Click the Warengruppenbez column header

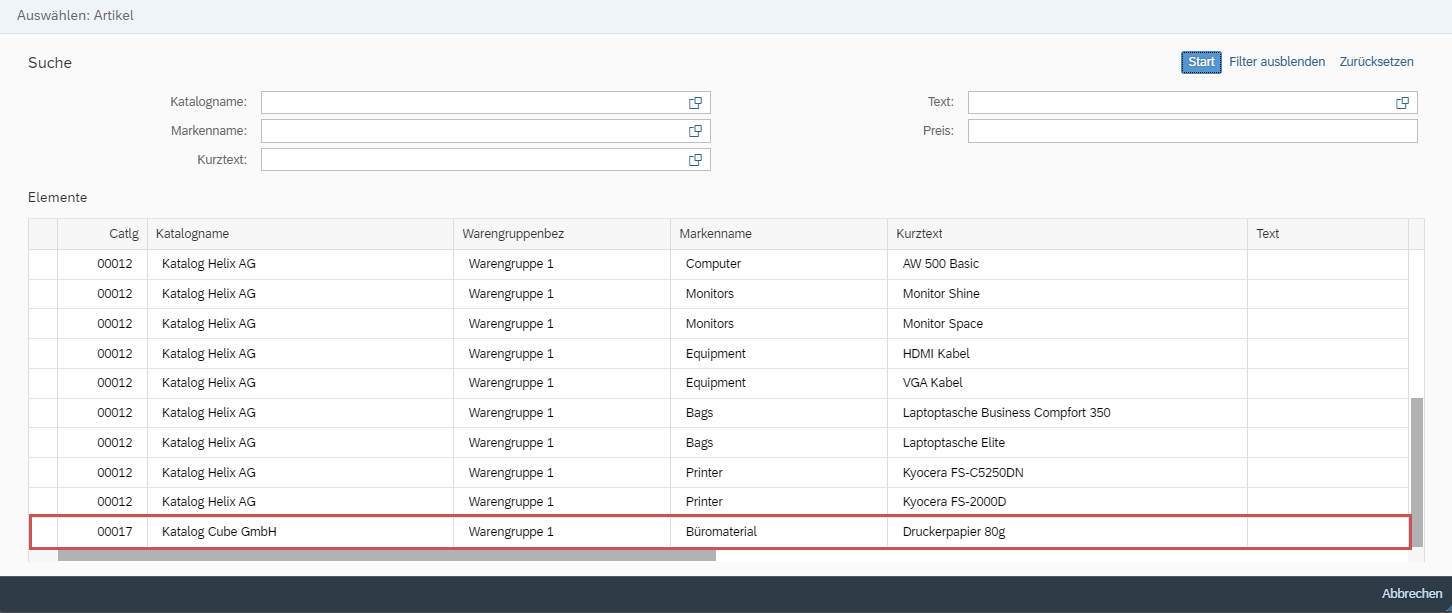(561, 234)
